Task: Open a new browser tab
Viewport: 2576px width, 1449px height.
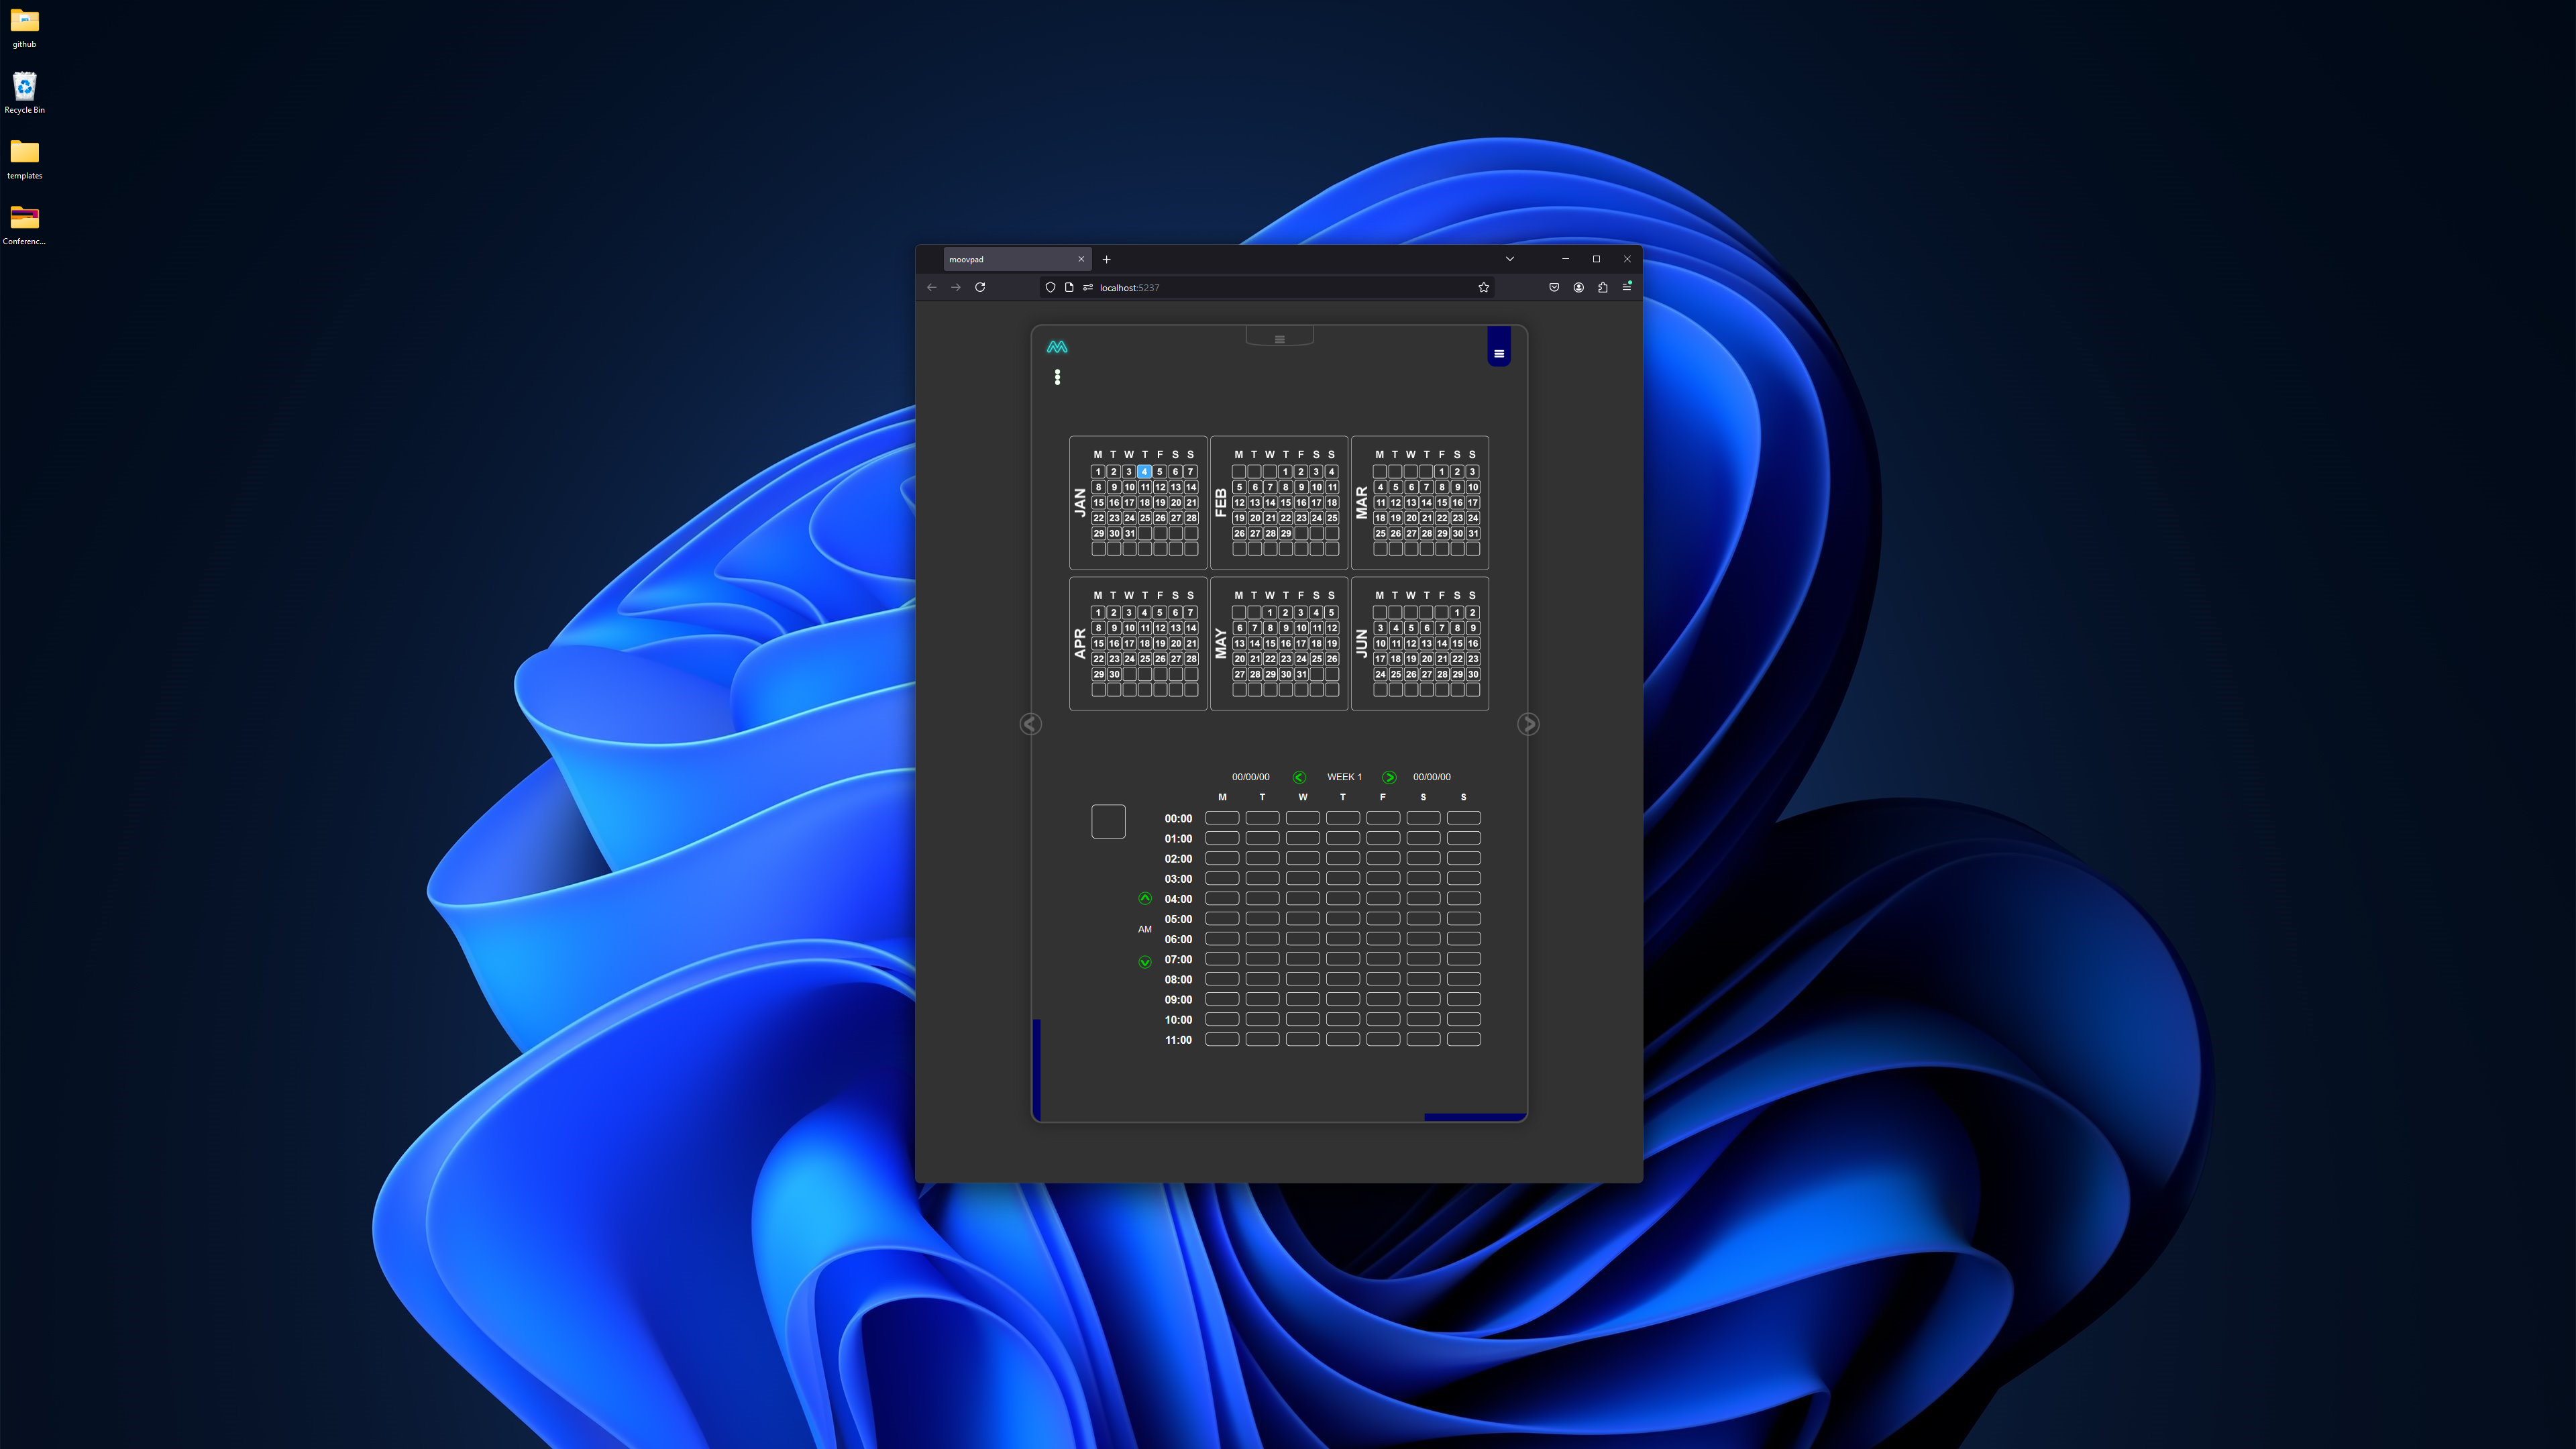Action: (1106, 259)
